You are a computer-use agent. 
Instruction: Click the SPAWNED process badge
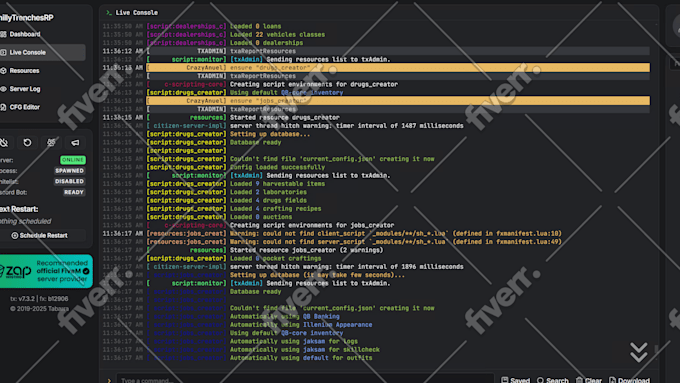tap(69, 171)
